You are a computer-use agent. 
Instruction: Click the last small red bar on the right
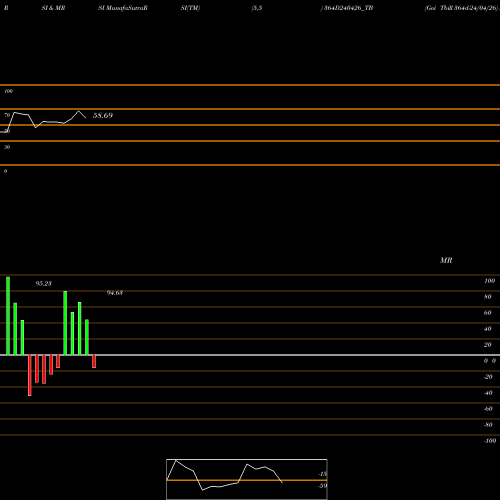click(x=94, y=361)
